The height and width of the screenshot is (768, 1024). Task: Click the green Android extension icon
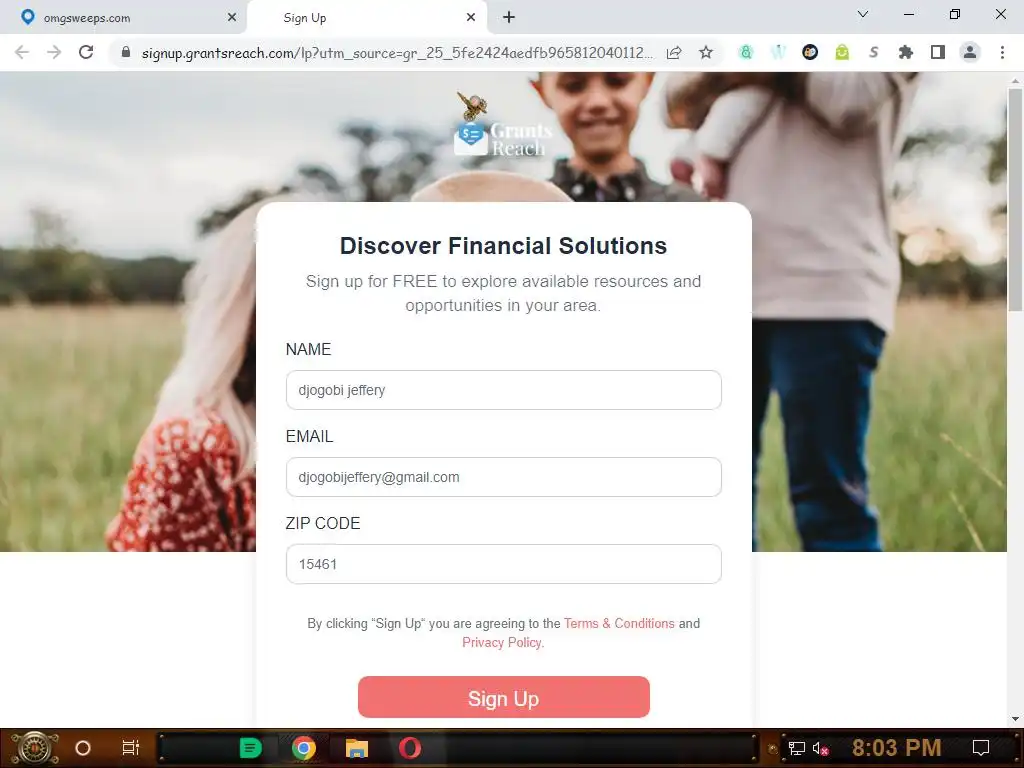842,52
